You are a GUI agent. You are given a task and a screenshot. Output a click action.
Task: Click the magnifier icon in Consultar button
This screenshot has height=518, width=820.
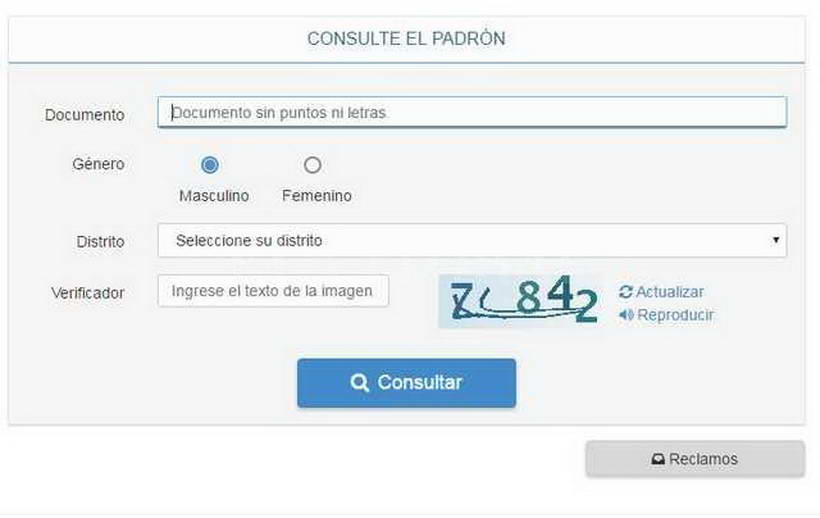tap(359, 383)
